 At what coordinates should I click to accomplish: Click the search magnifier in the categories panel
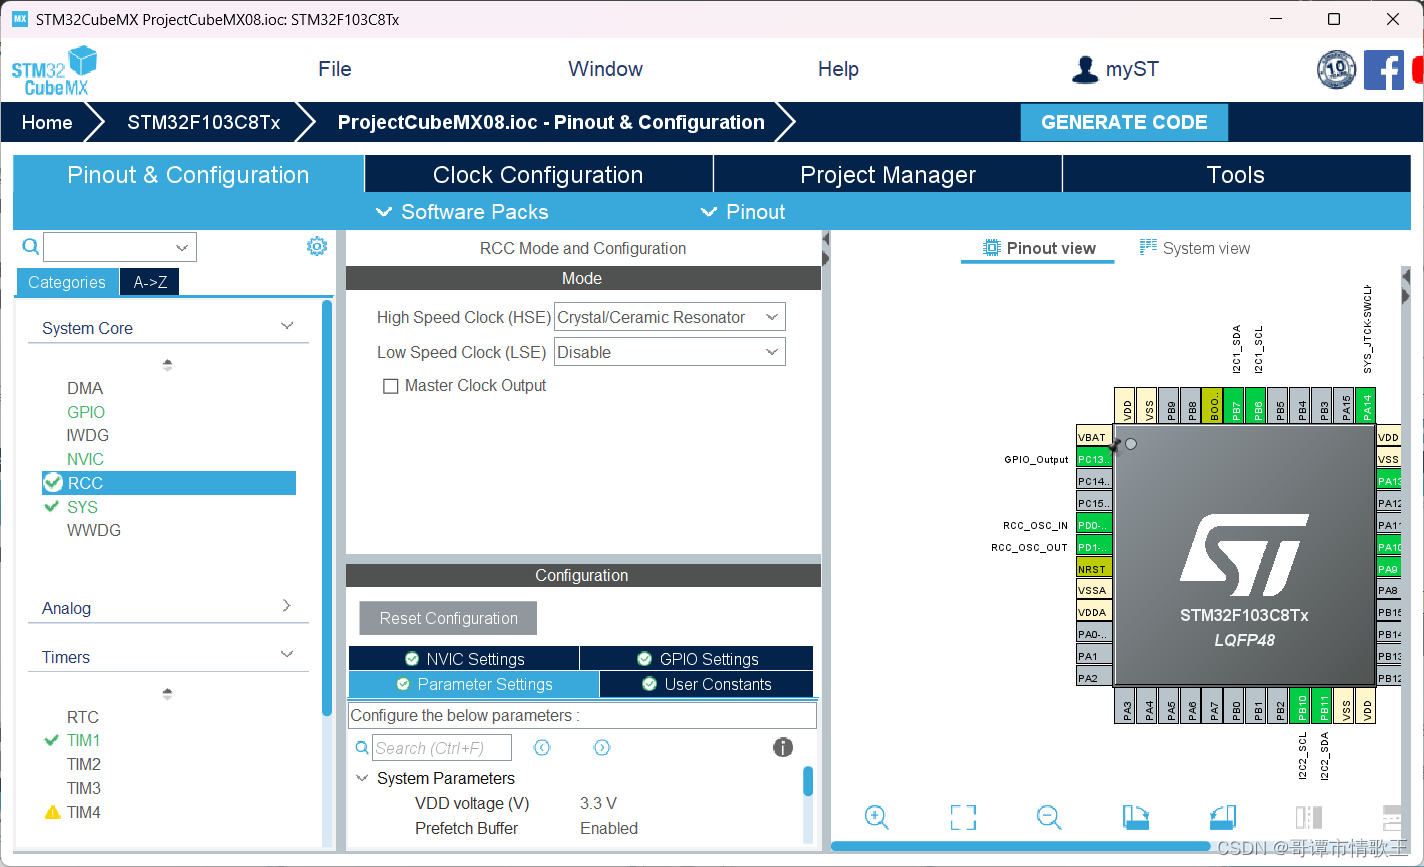tap(31, 246)
